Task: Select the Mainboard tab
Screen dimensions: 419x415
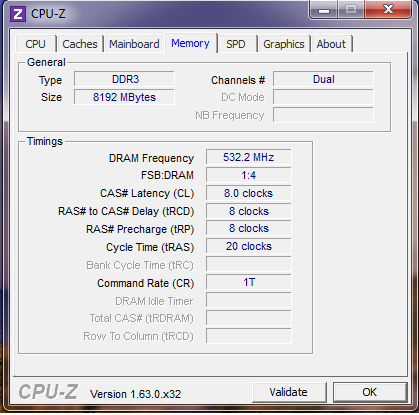Action: pyautogui.click(x=134, y=44)
